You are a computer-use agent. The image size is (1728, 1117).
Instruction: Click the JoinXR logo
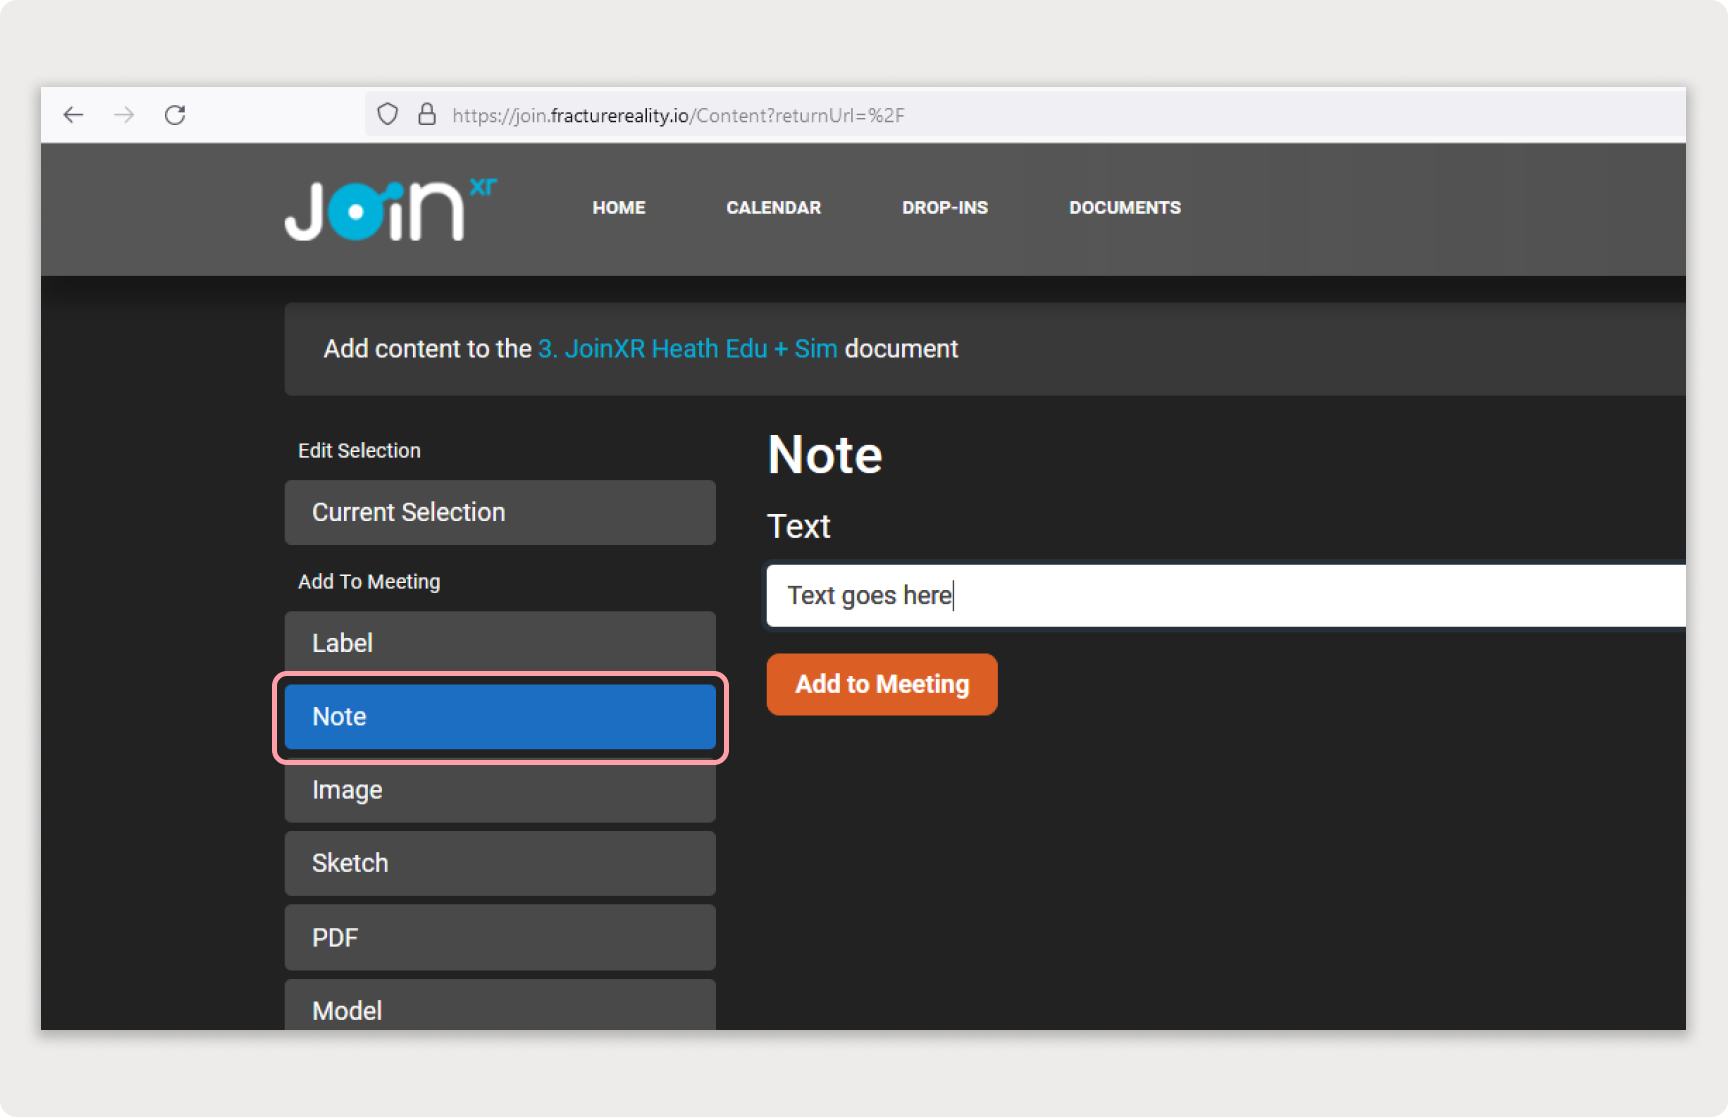pyautogui.click(x=390, y=208)
